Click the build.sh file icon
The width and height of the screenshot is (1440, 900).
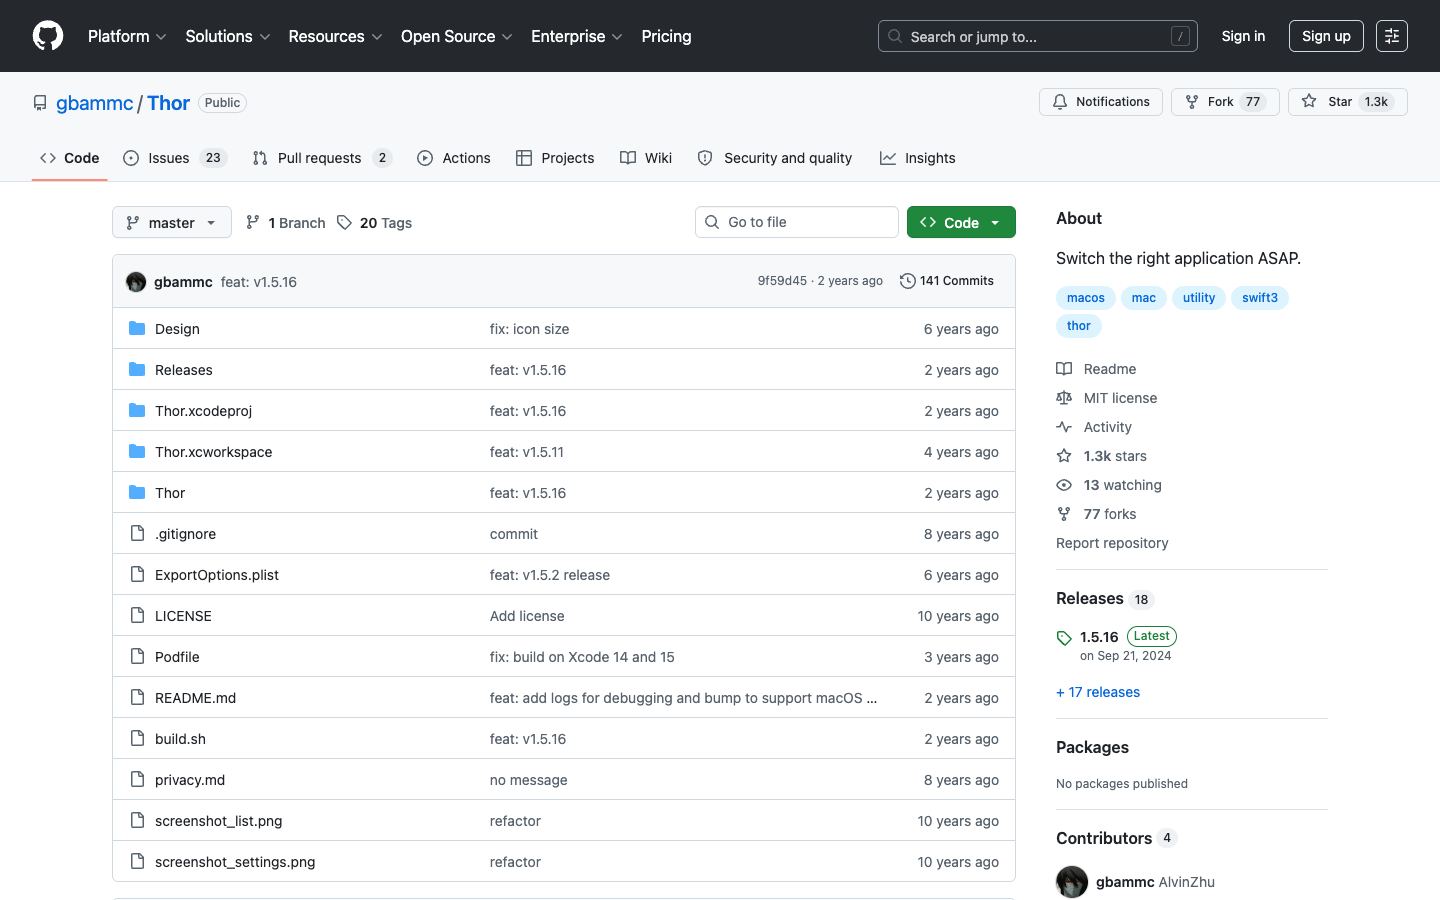click(x=137, y=738)
